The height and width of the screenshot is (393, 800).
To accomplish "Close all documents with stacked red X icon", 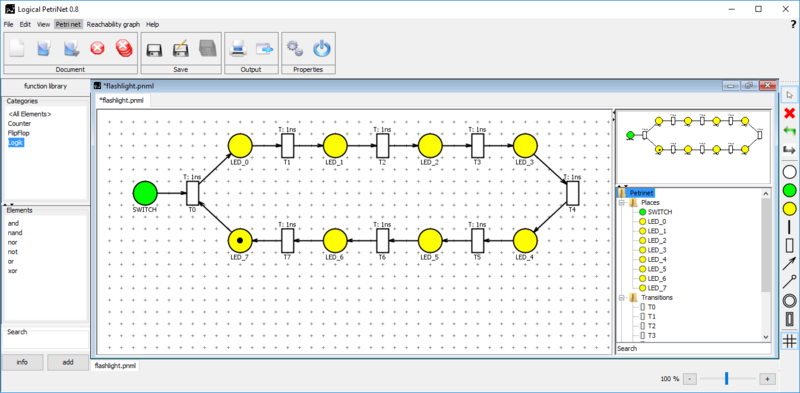I will click(123, 48).
